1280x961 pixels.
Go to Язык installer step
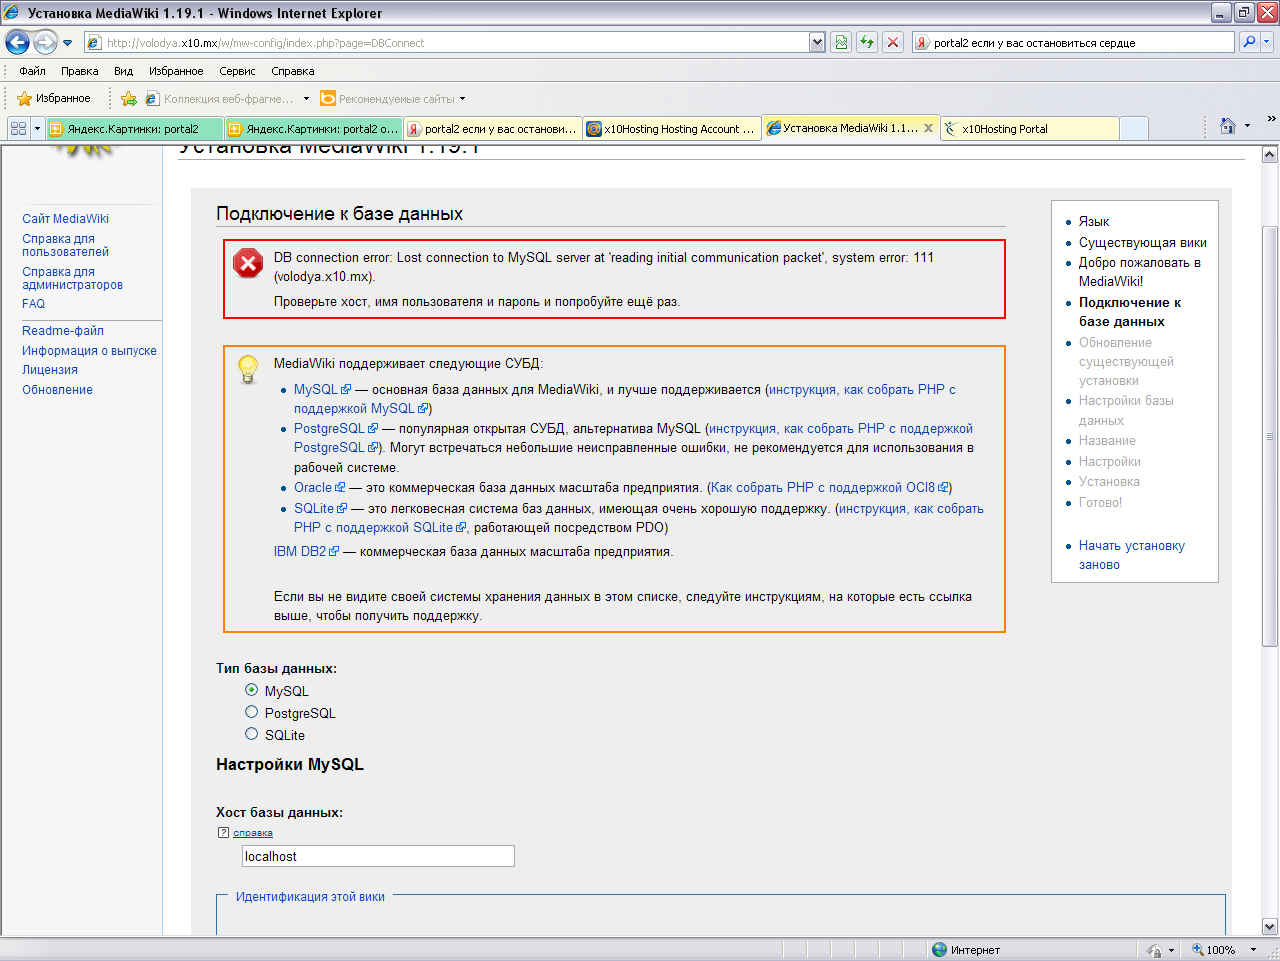1094,221
